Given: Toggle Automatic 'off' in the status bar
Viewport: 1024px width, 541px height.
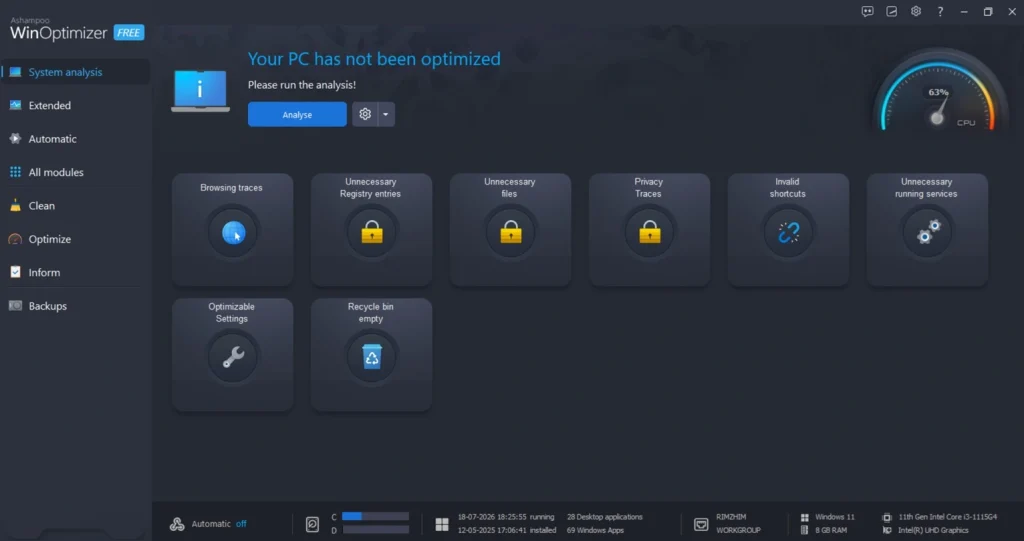Looking at the screenshot, I should (241, 524).
